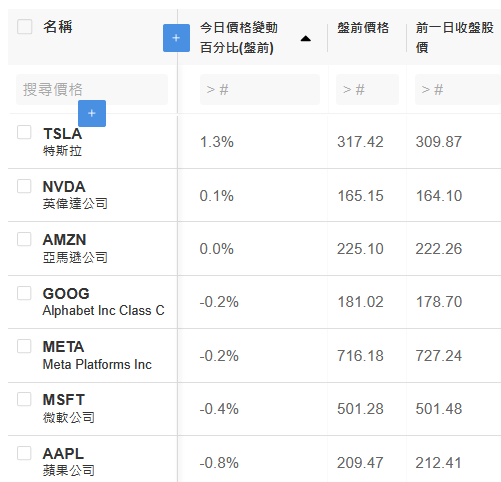Viewport: 501px width, 482px height.
Task: Tick the AMZN row checkbox
Action: (x=24, y=239)
